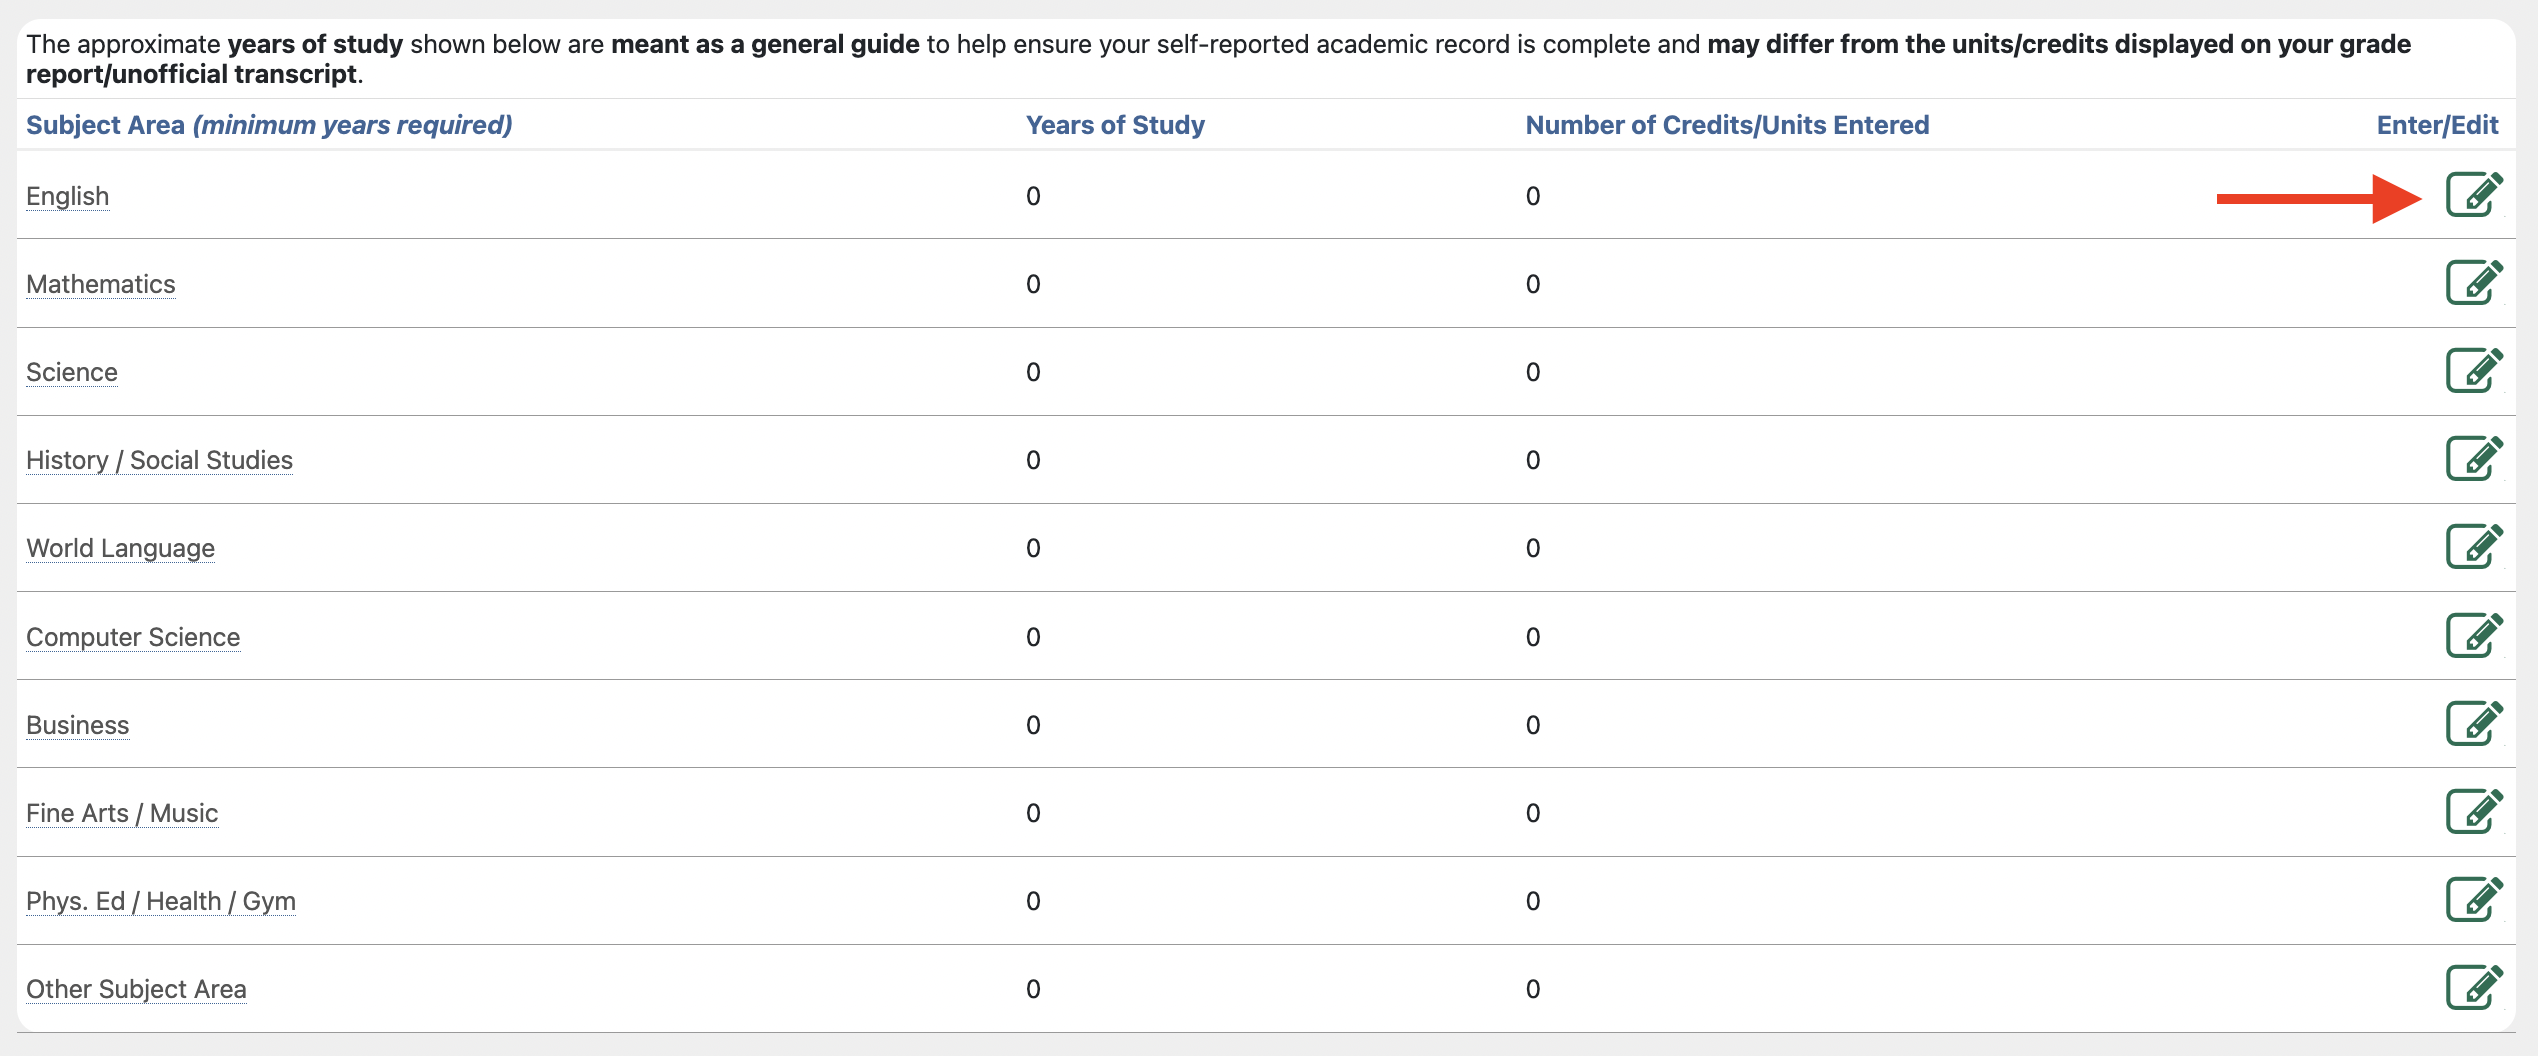Edit Other Subject Area courses
This screenshot has height=1056, width=2538.
[x=2473, y=988]
